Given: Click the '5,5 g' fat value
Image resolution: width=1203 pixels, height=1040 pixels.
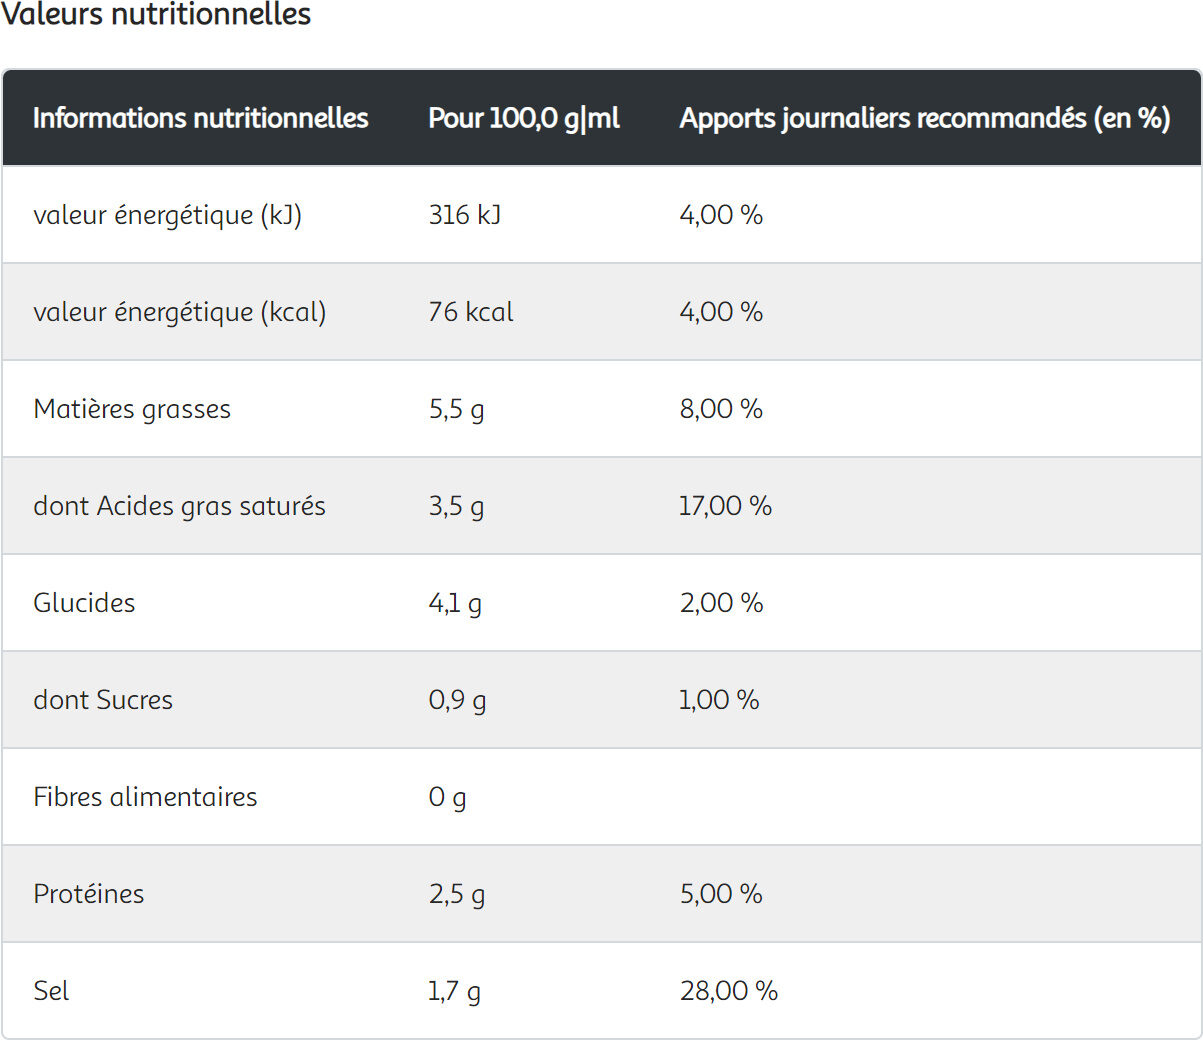Looking at the screenshot, I should (456, 409).
